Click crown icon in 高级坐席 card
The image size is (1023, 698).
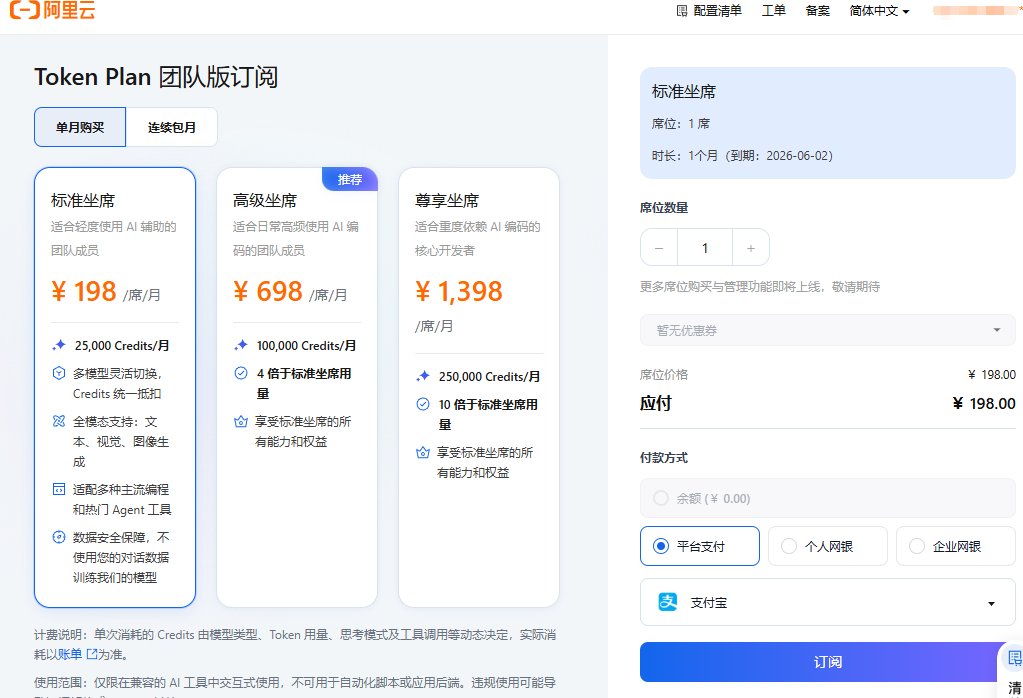pyautogui.click(x=241, y=421)
